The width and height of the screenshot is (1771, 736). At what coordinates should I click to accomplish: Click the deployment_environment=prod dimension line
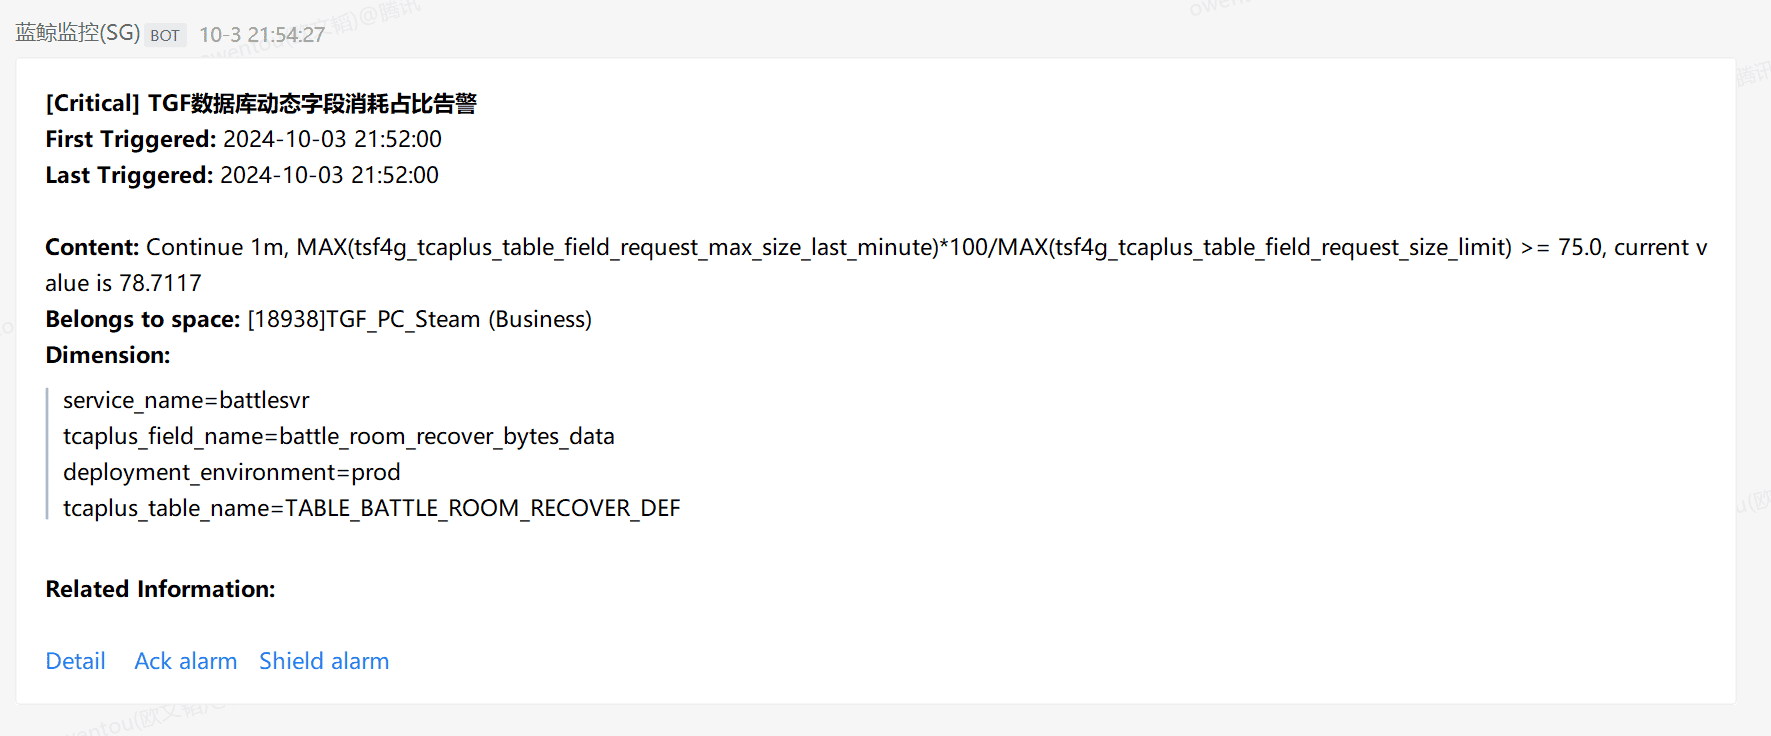pos(232,472)
